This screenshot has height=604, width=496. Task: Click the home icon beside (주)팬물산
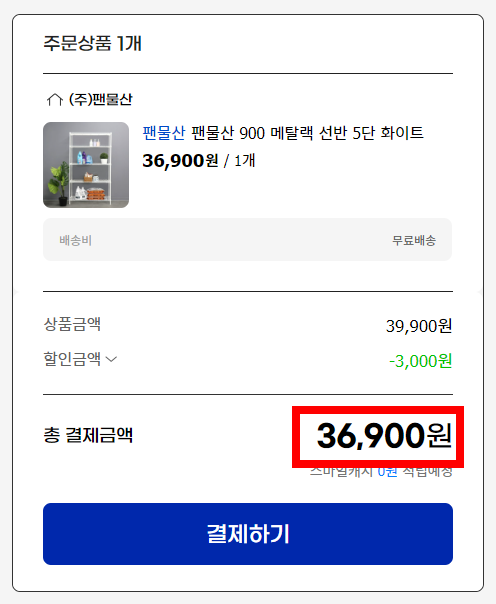(55, 99)
